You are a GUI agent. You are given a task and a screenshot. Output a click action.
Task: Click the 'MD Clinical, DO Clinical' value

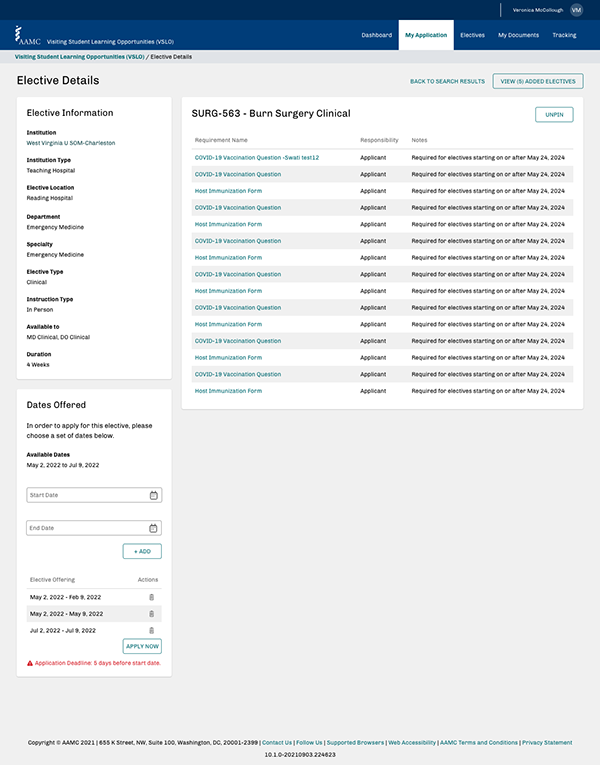(58, 337)
